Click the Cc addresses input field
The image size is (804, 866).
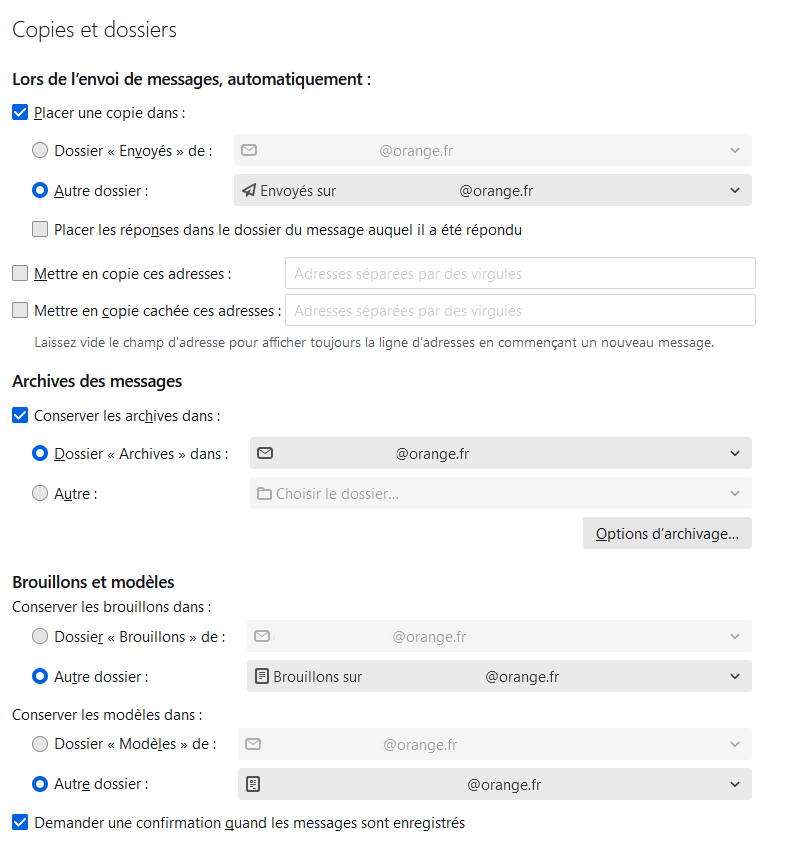pos(520,273)
